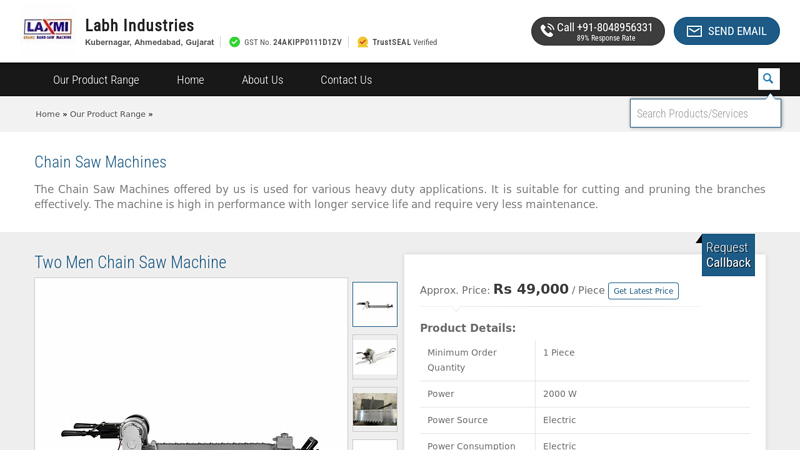Open the About Us page
This screenshot has width=800, height=450.
pyautogui.click(x=262, y=80)
